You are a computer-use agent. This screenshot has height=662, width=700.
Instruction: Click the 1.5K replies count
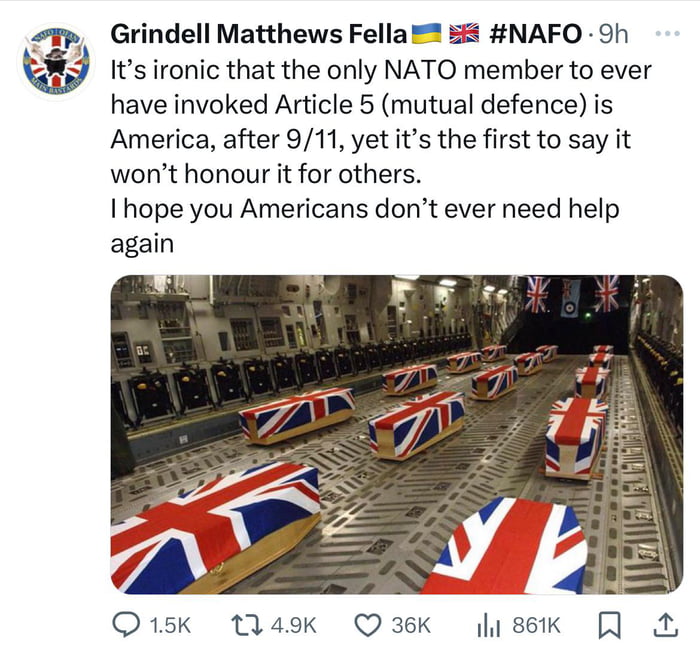pyautogui.click(x=168, y=625)
